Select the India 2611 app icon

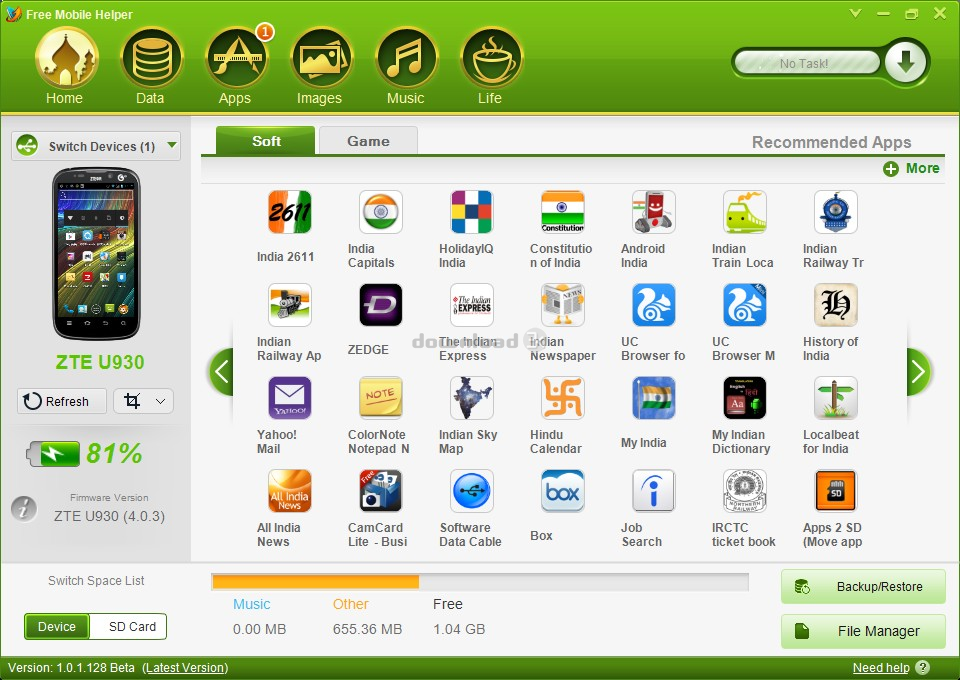click(290, 212)
